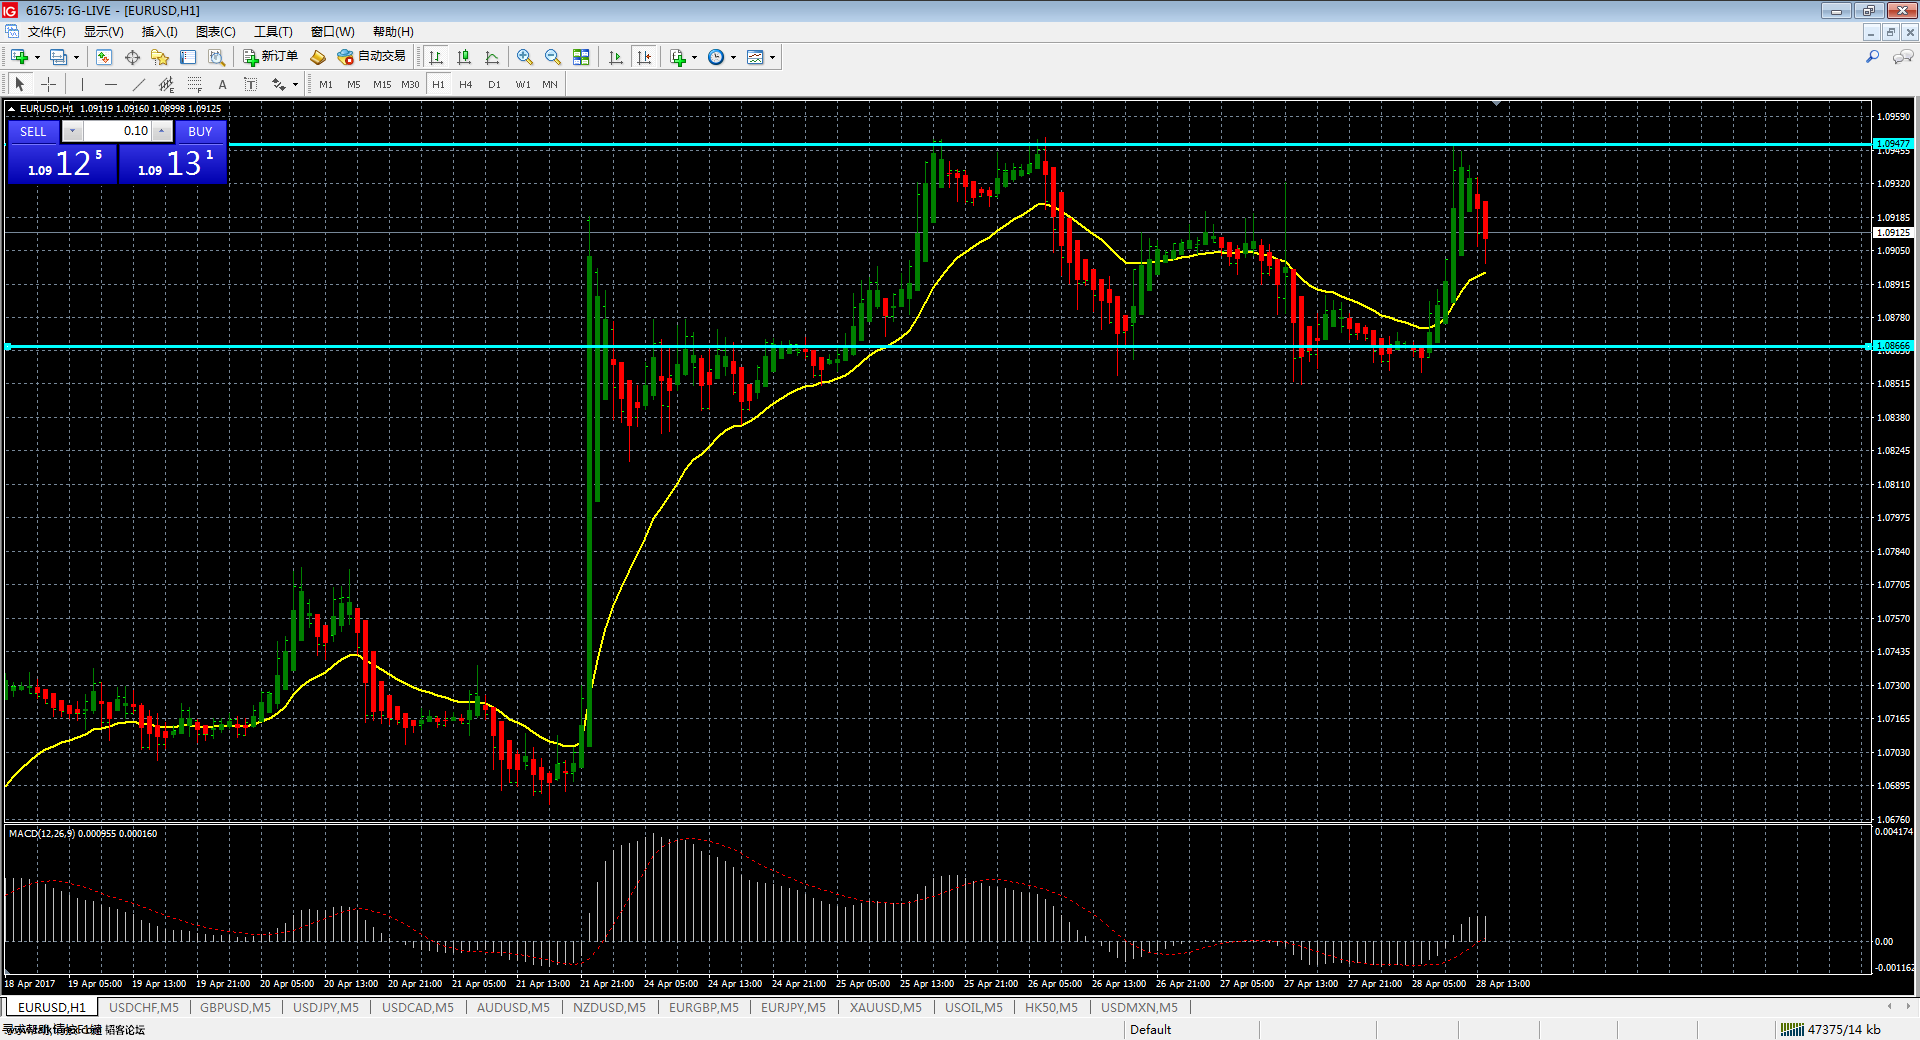Select the crosshair tool

click(x=48, y=84)
